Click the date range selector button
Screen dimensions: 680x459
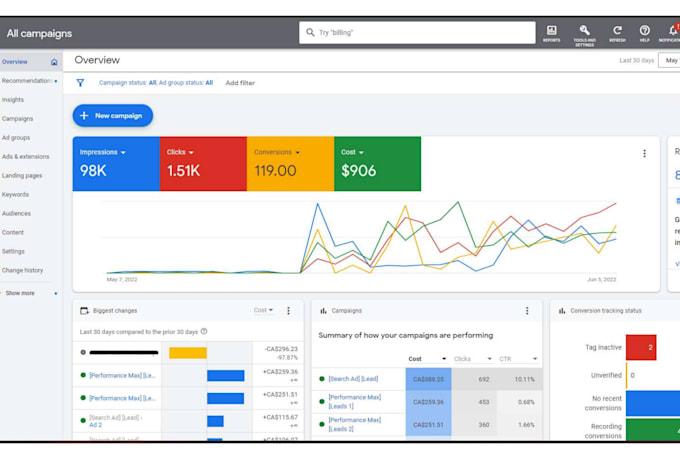(x=669, y=60)
